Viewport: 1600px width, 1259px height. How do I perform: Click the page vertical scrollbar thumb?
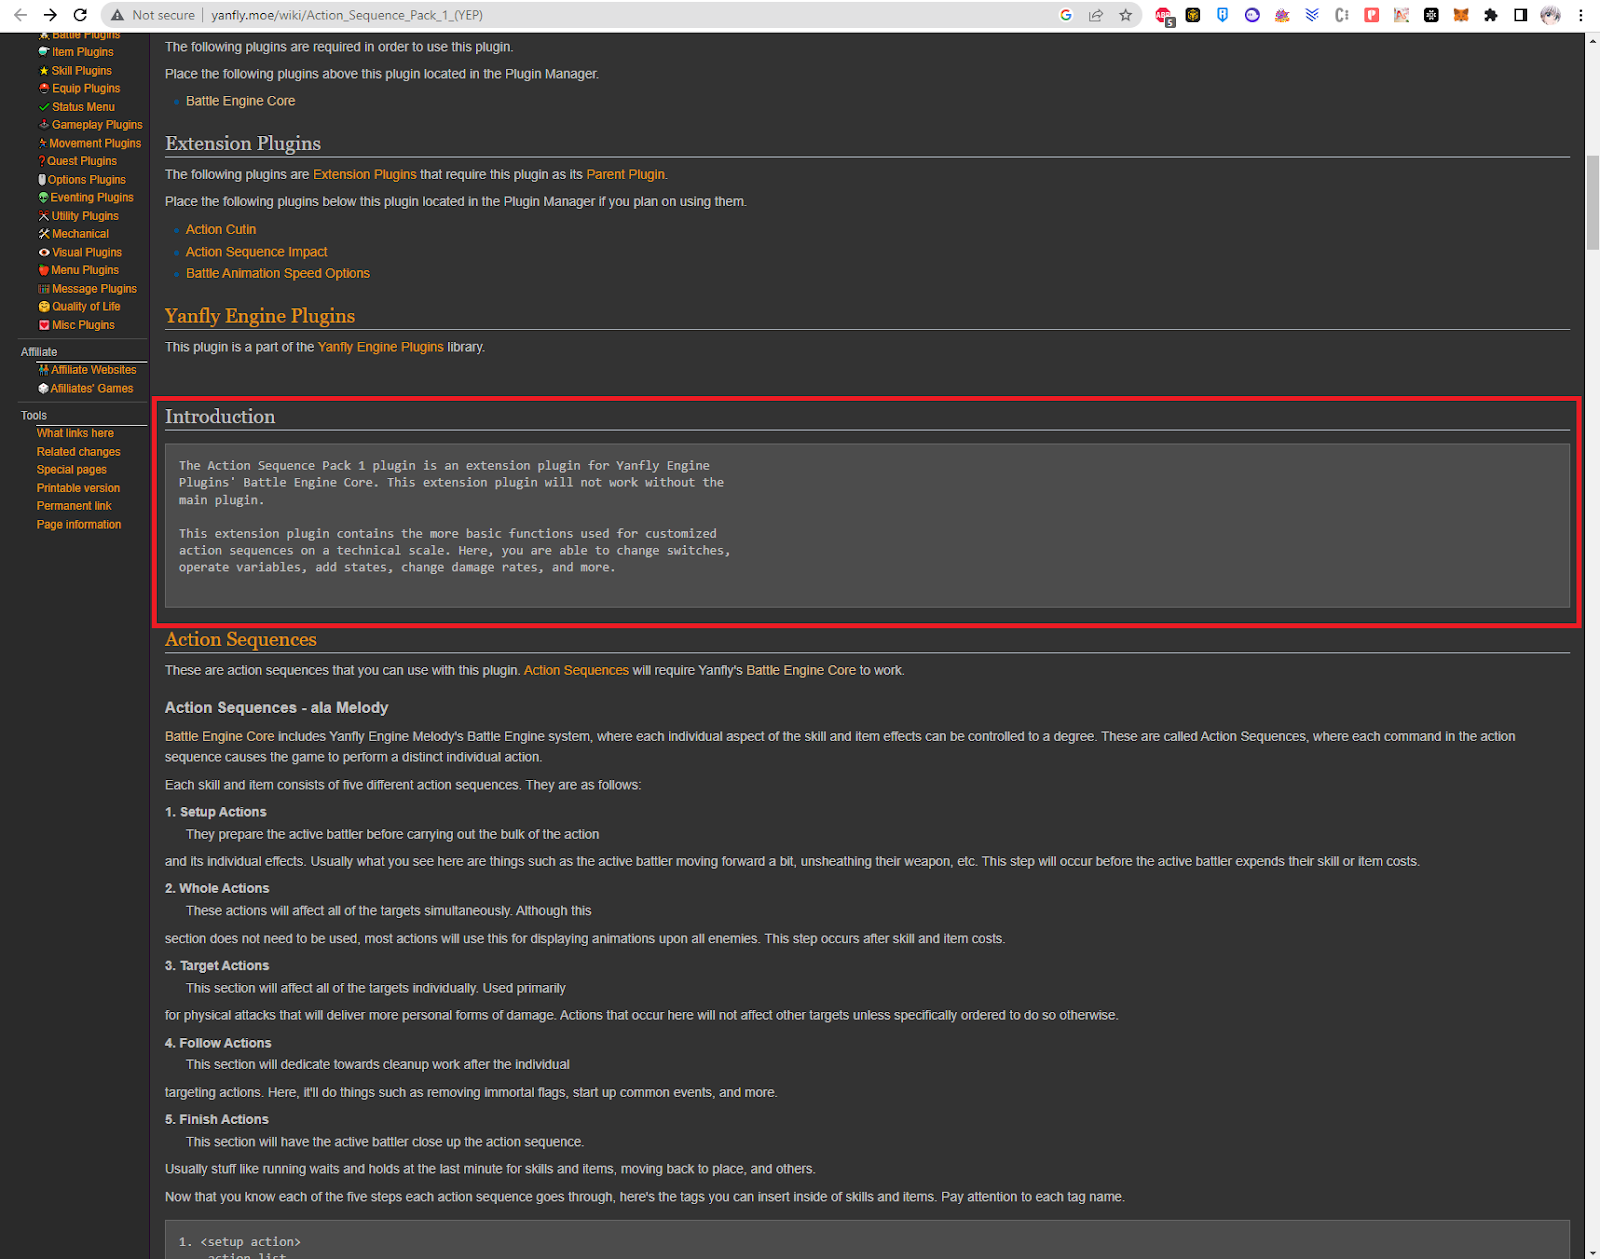point(1592,202)
